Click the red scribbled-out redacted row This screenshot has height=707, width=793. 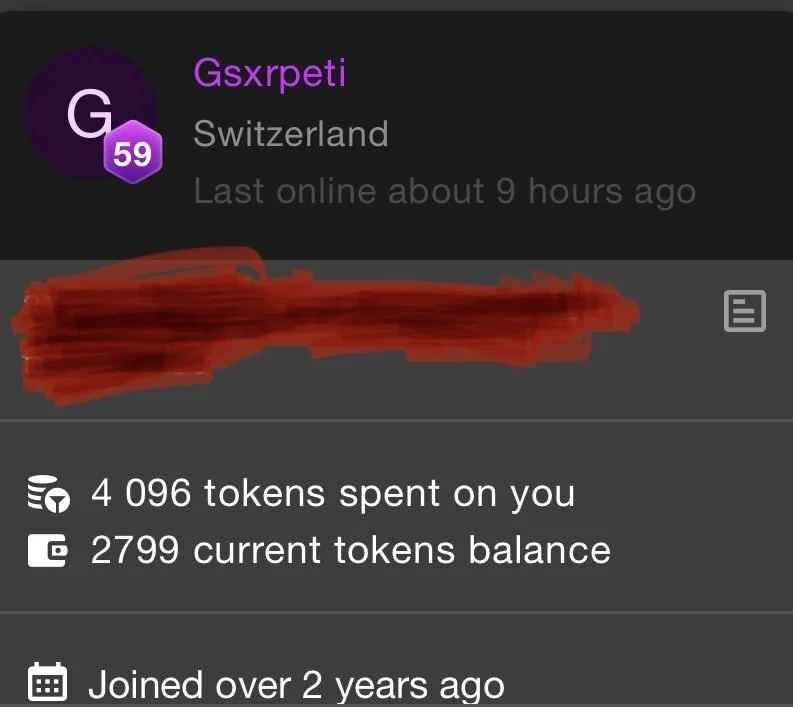[320, 320]
